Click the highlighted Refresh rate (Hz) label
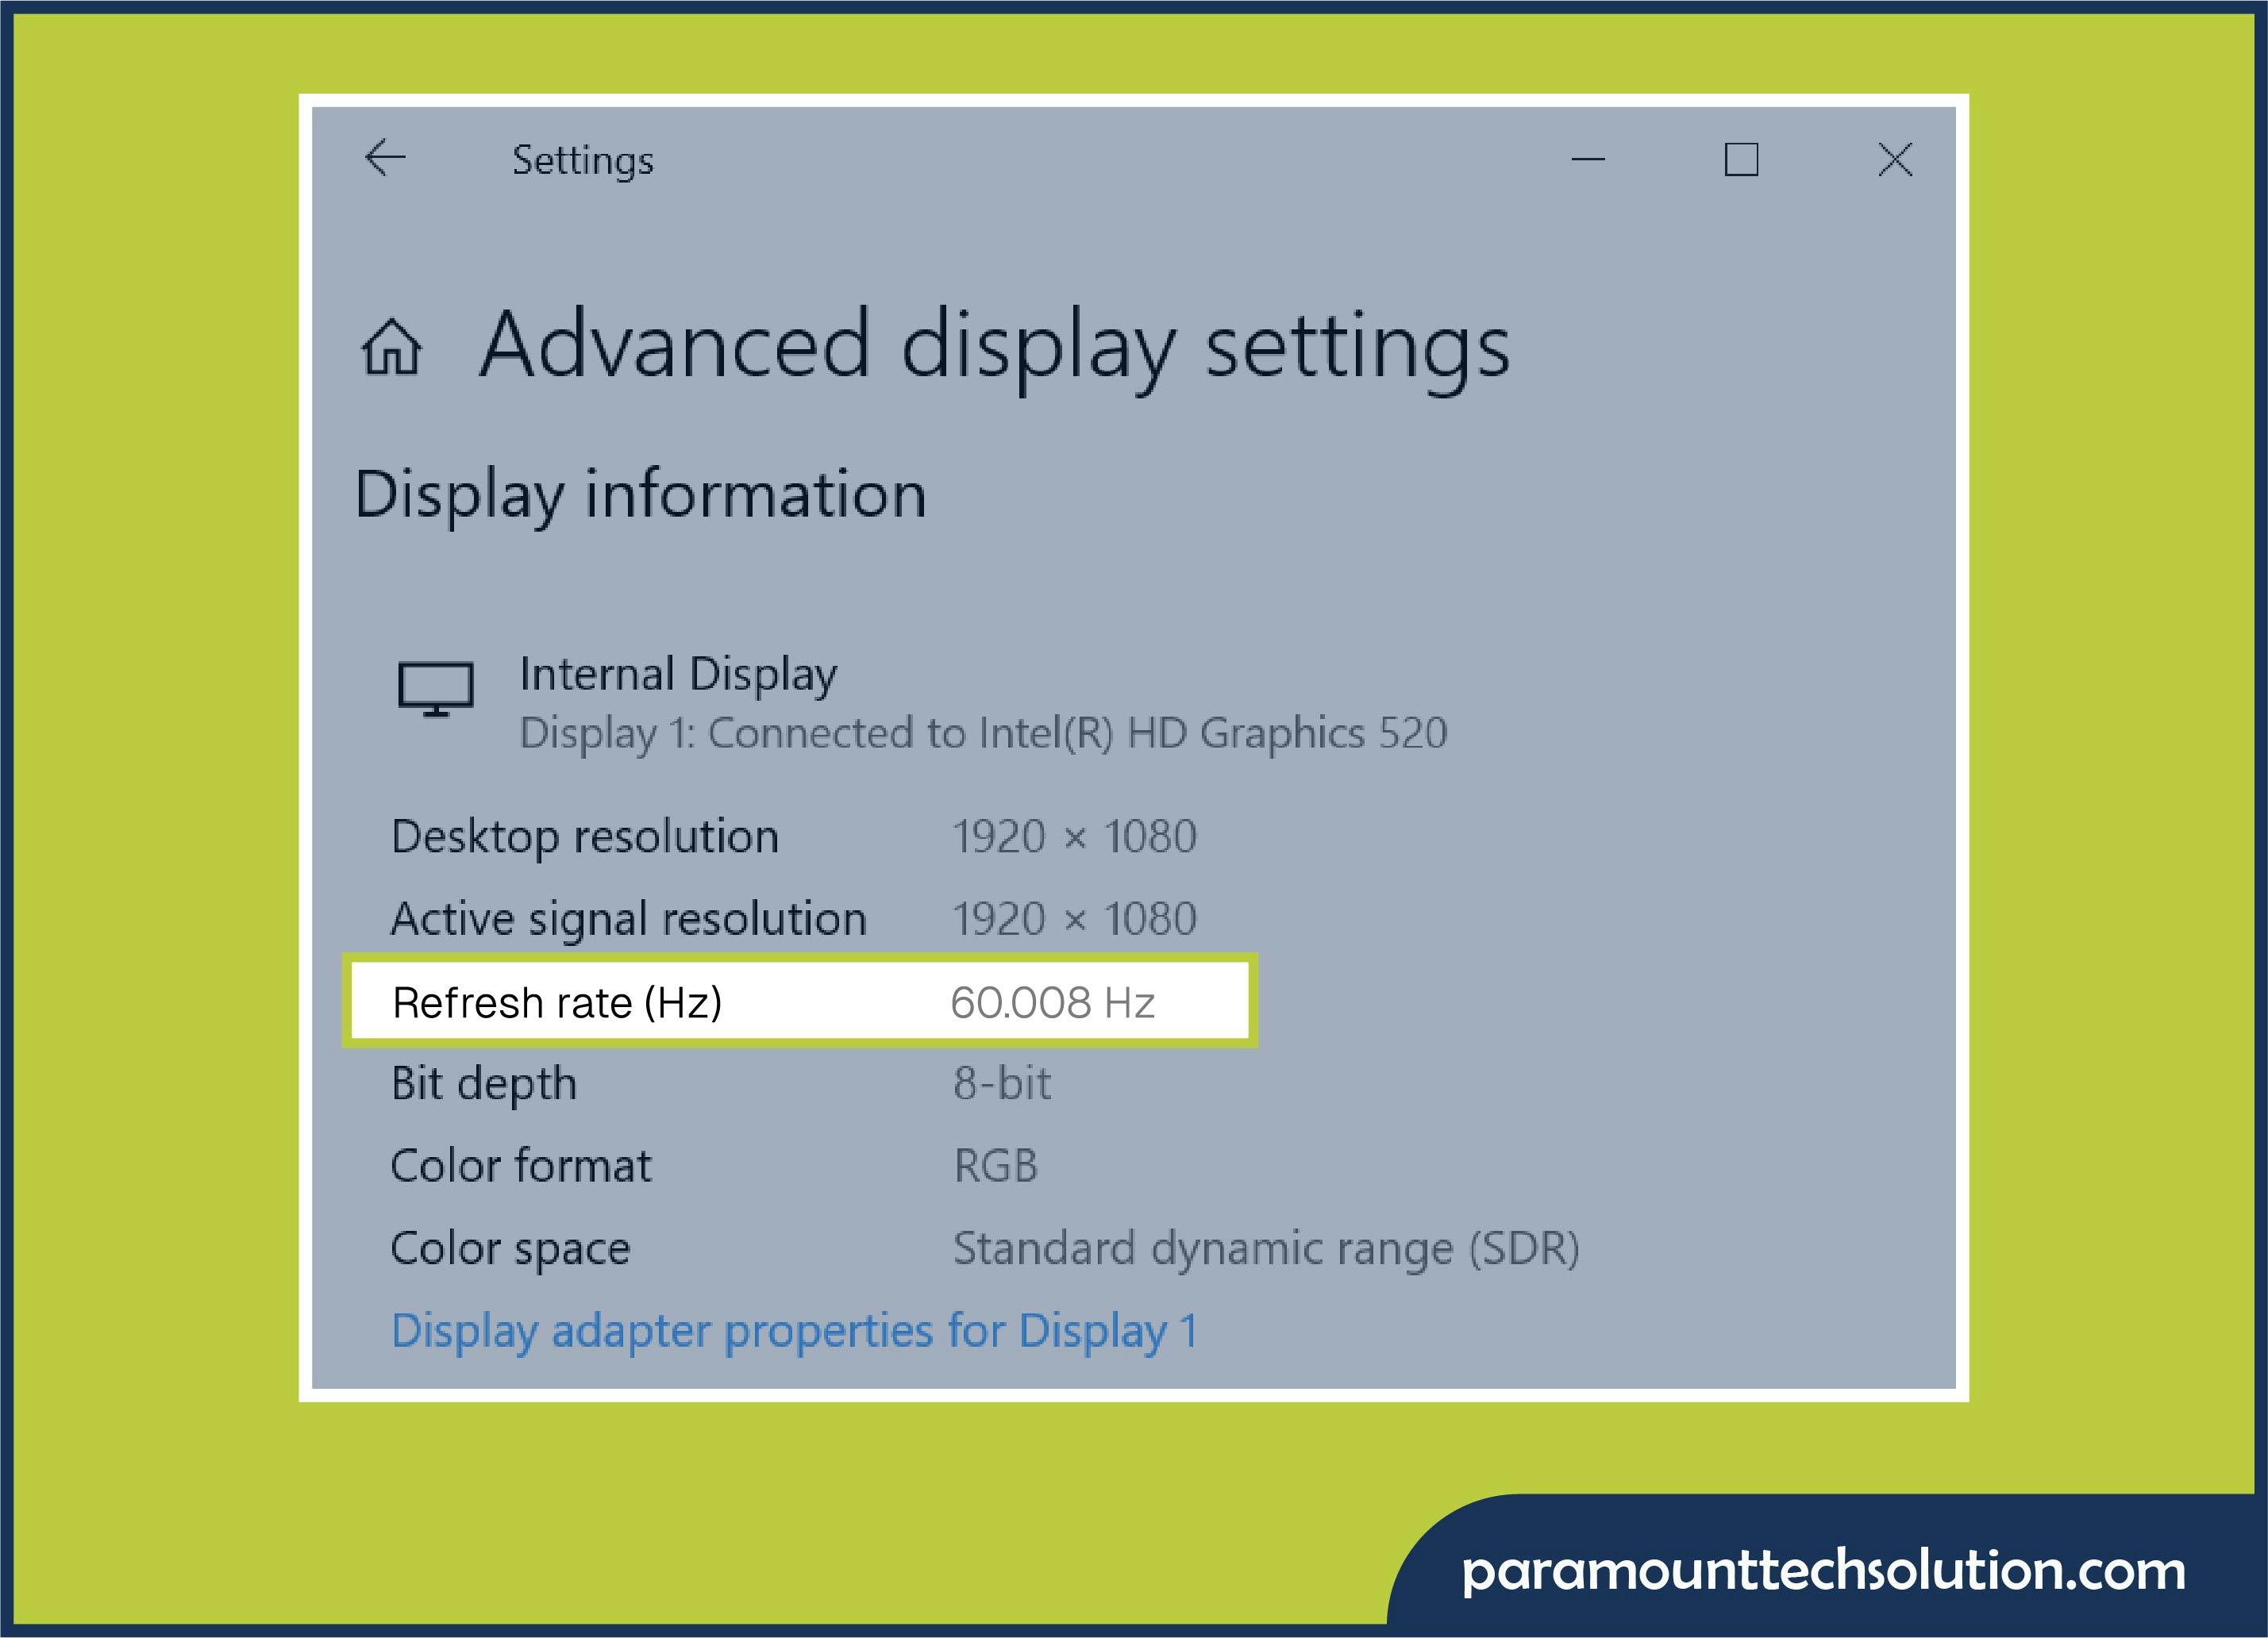 pos(557,1002)
